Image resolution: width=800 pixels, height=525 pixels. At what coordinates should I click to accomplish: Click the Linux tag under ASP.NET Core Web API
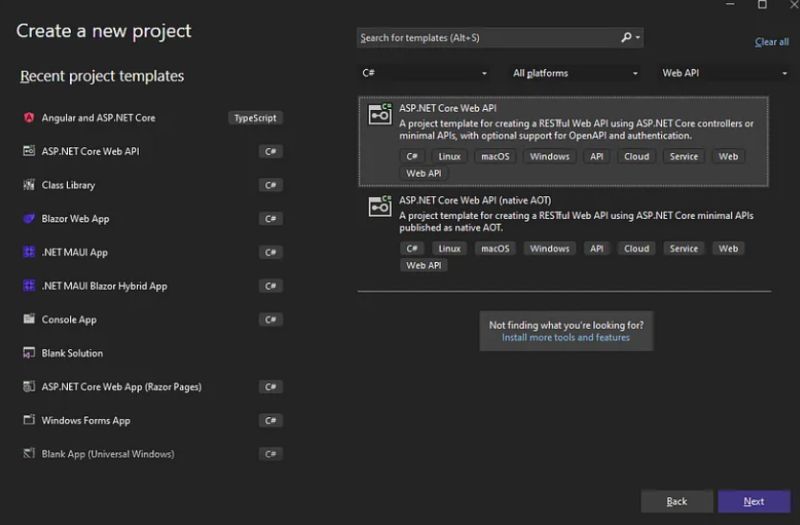449,157
